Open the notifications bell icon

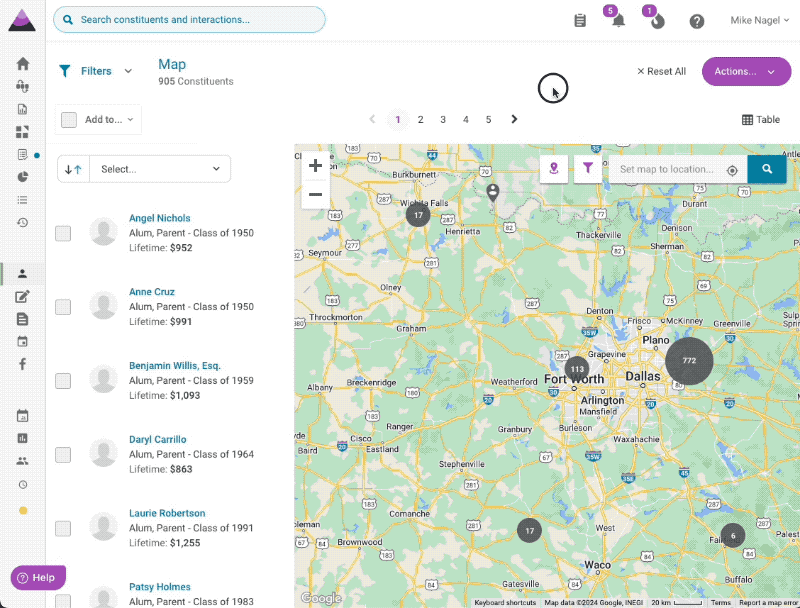point(618,21)
